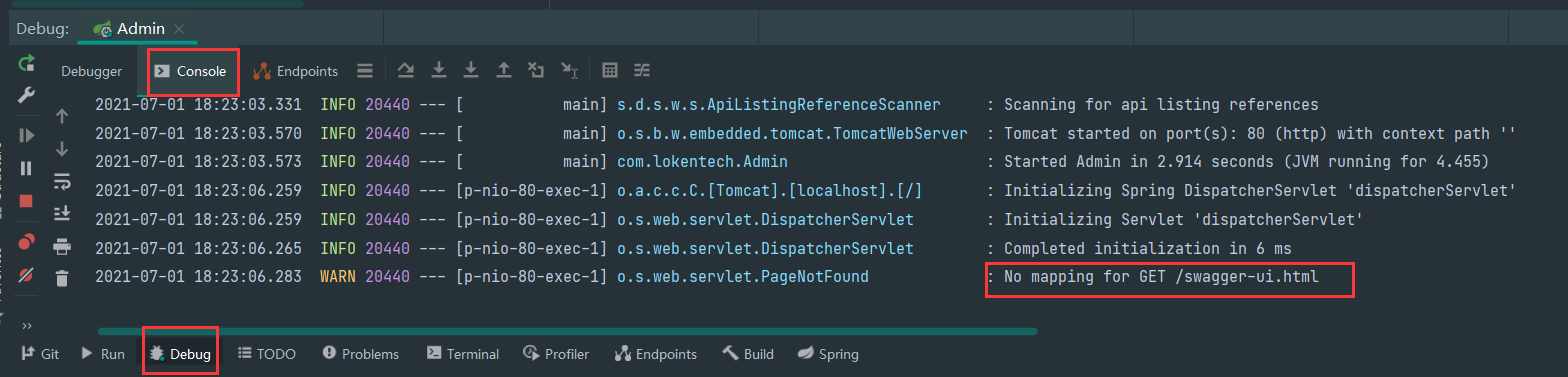1568x377 pixels.
Task: Pause the program execution
Action: tap(27, 169)
